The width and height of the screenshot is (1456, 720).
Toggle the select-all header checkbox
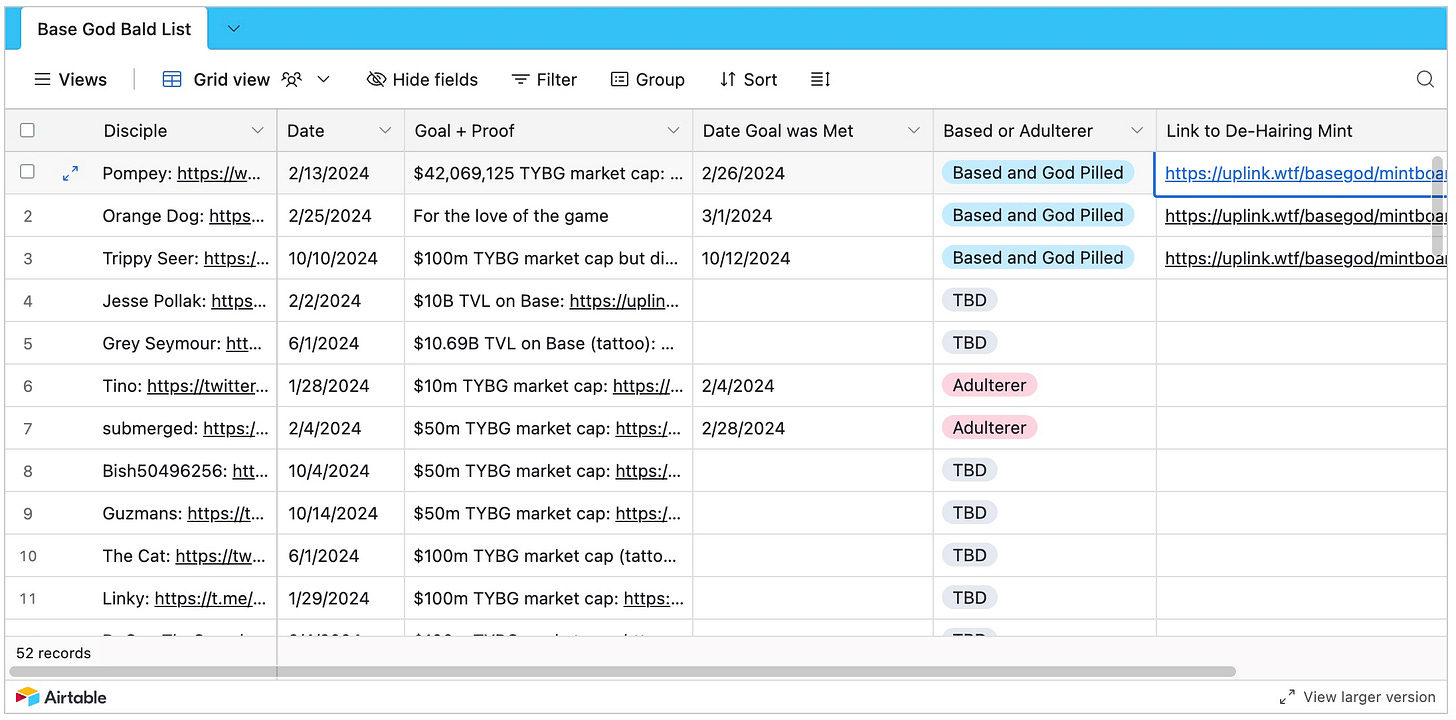[x=27, y=130]
